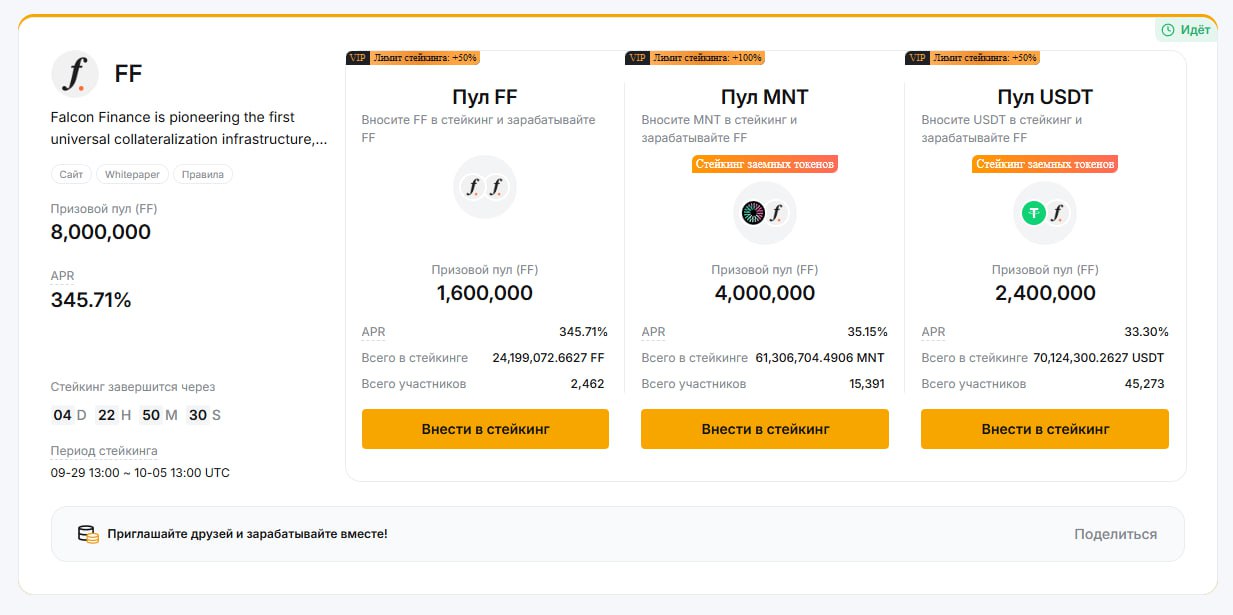Click the VIP badge on Пул FF
This screenshot has width=1233, height=615.
click(x=358, y=58)
